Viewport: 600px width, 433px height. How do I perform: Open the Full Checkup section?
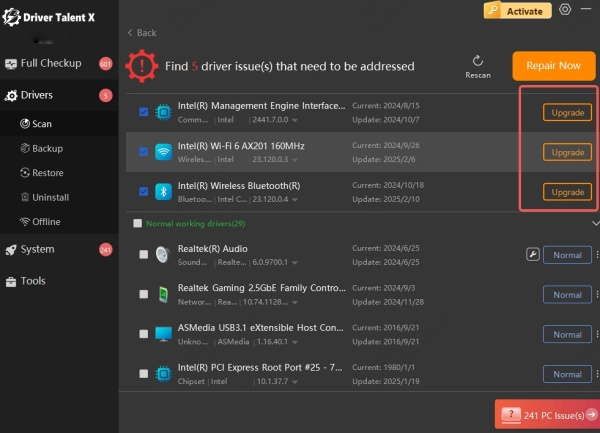(50, 63)
